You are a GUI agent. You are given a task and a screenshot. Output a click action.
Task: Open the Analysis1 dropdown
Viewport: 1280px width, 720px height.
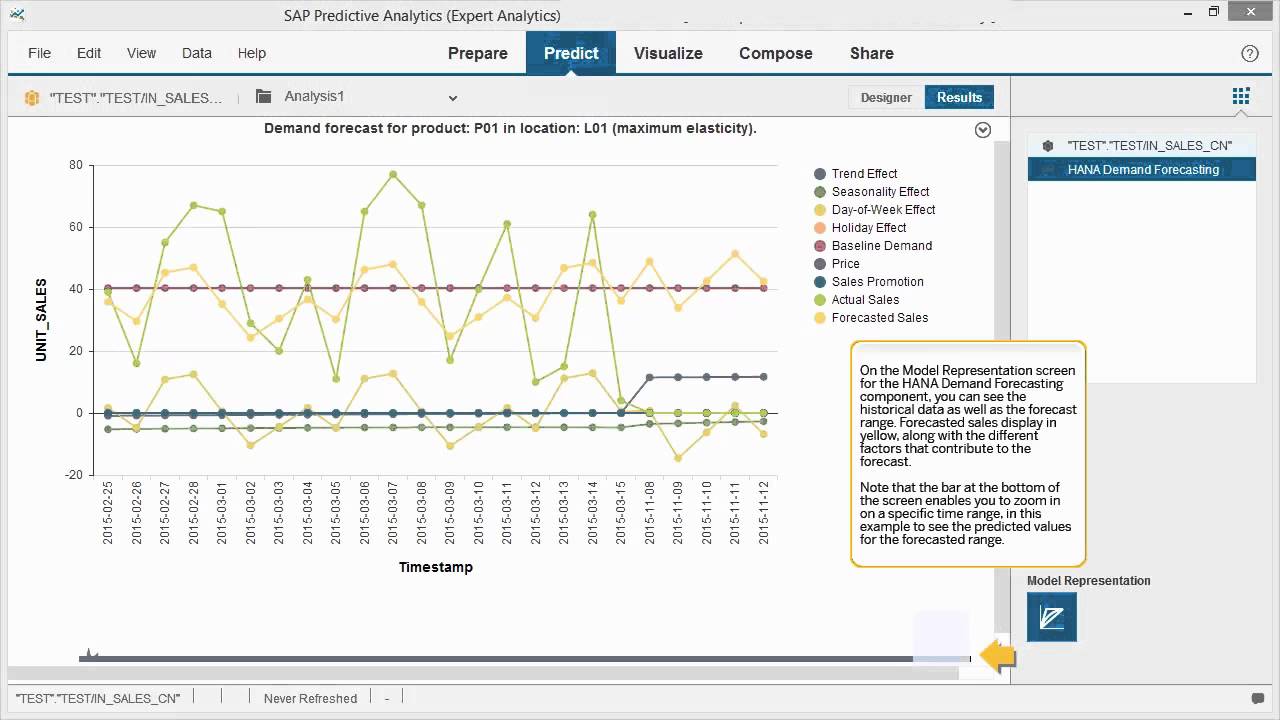(453, 98)
